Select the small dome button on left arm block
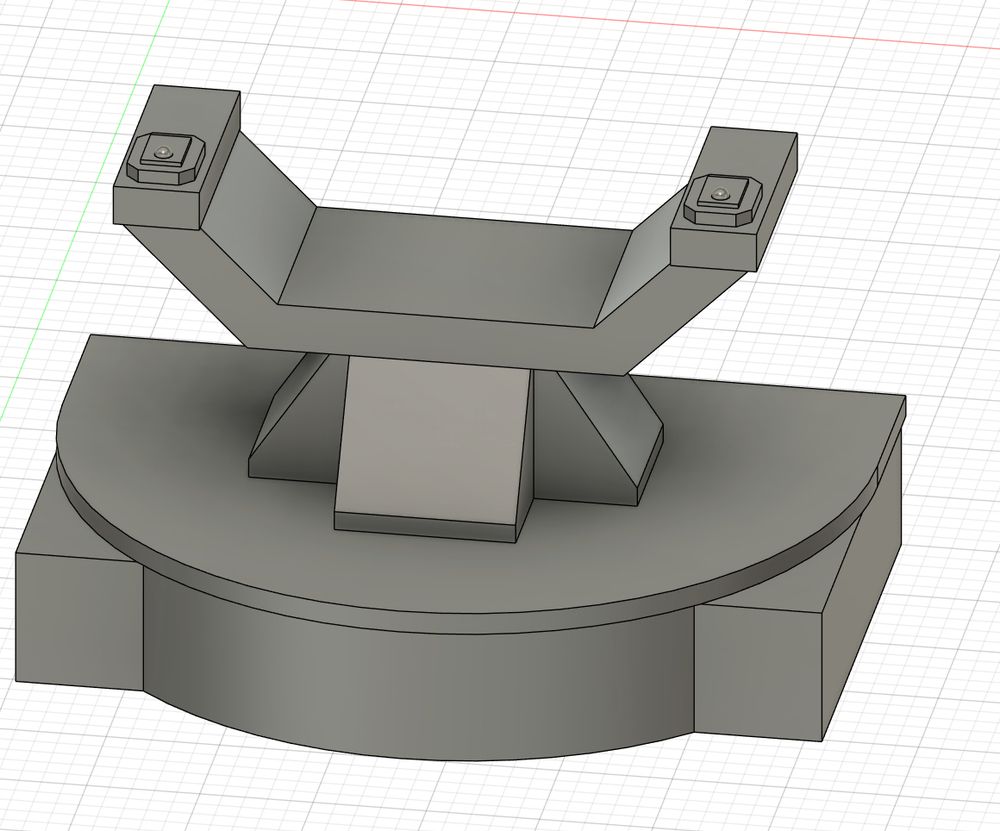Image resolution: width=1000 pixels, height=831 pixels. coord(163,152)
